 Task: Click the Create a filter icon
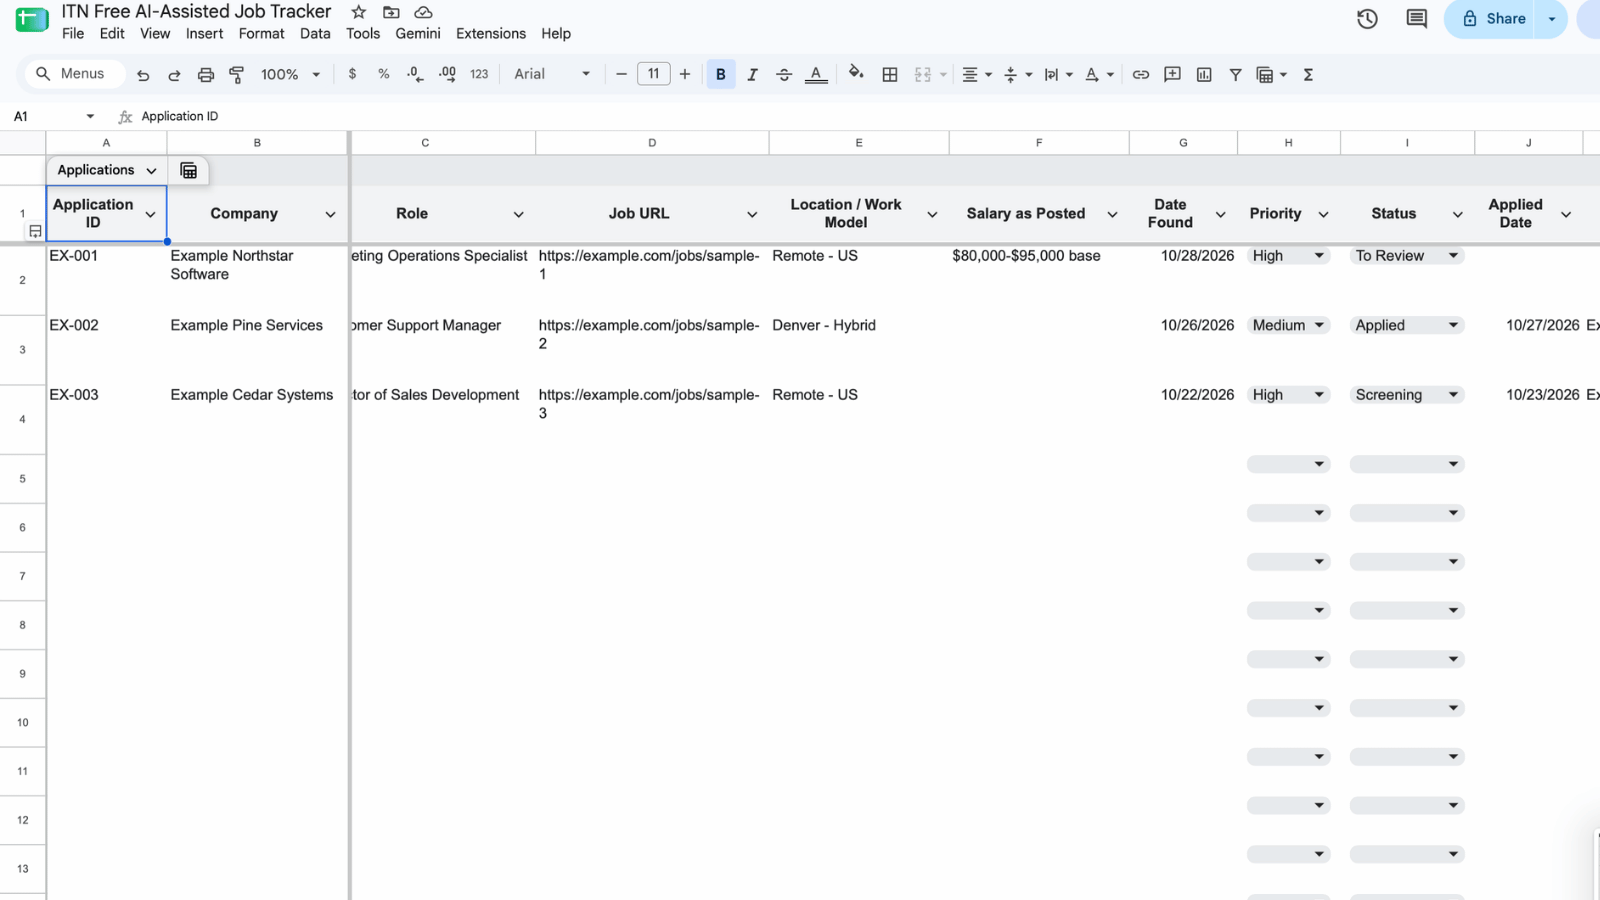1236,74
